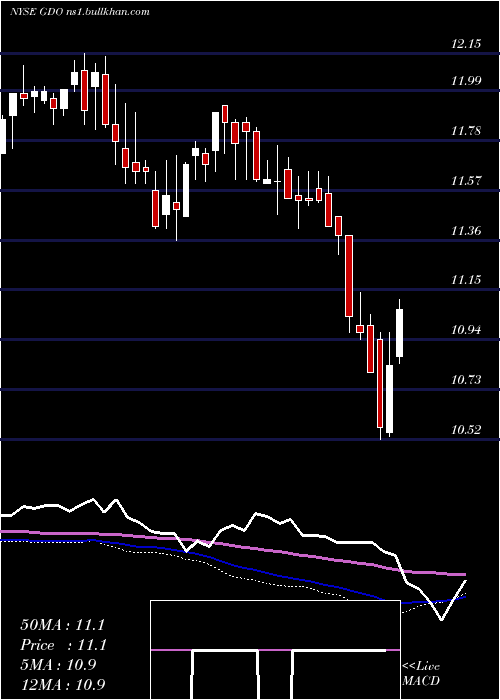Click the 11.99 price axis label
The width and height of the screenshot is (500, 700).
[x=466, y=81]
